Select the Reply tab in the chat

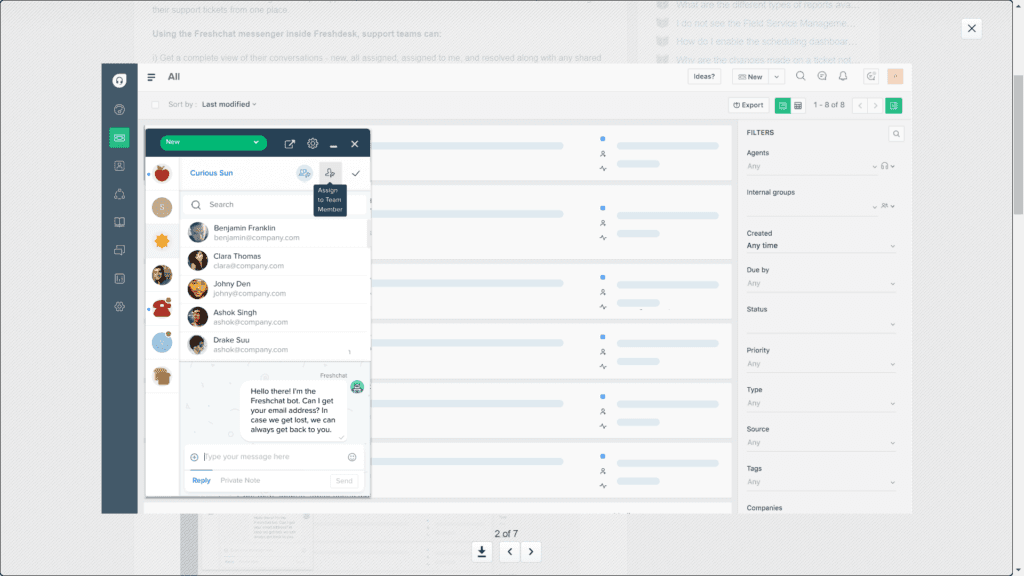200,480
